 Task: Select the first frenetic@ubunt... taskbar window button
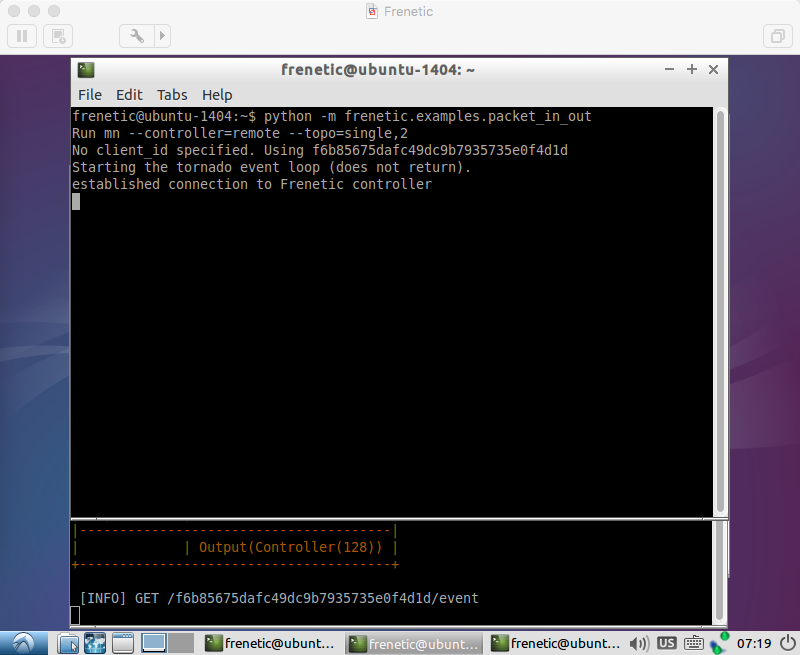[x=269, y=644]
